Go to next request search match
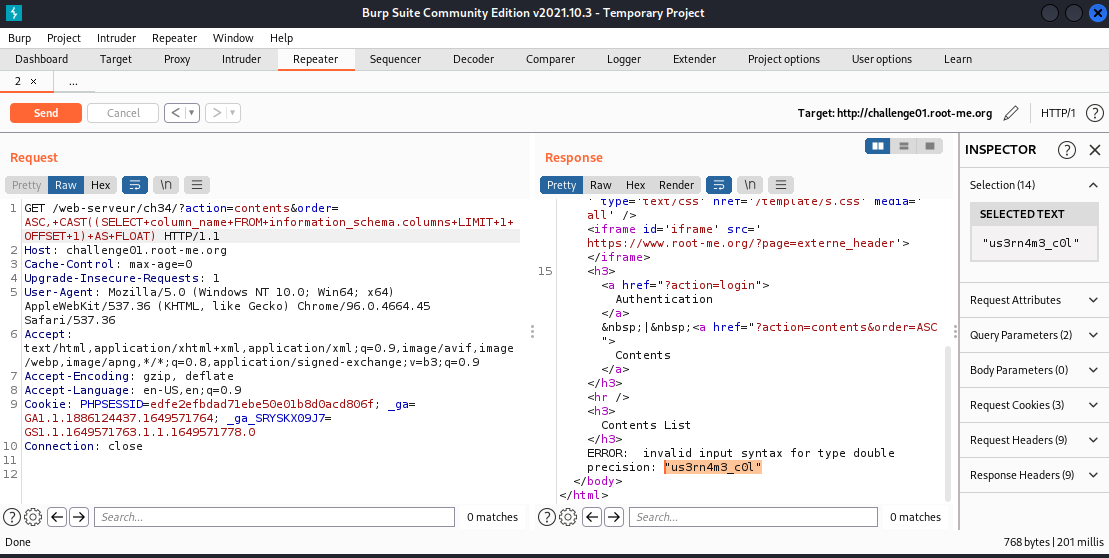This screenshot has height=558, width=1109. point(79,517)
